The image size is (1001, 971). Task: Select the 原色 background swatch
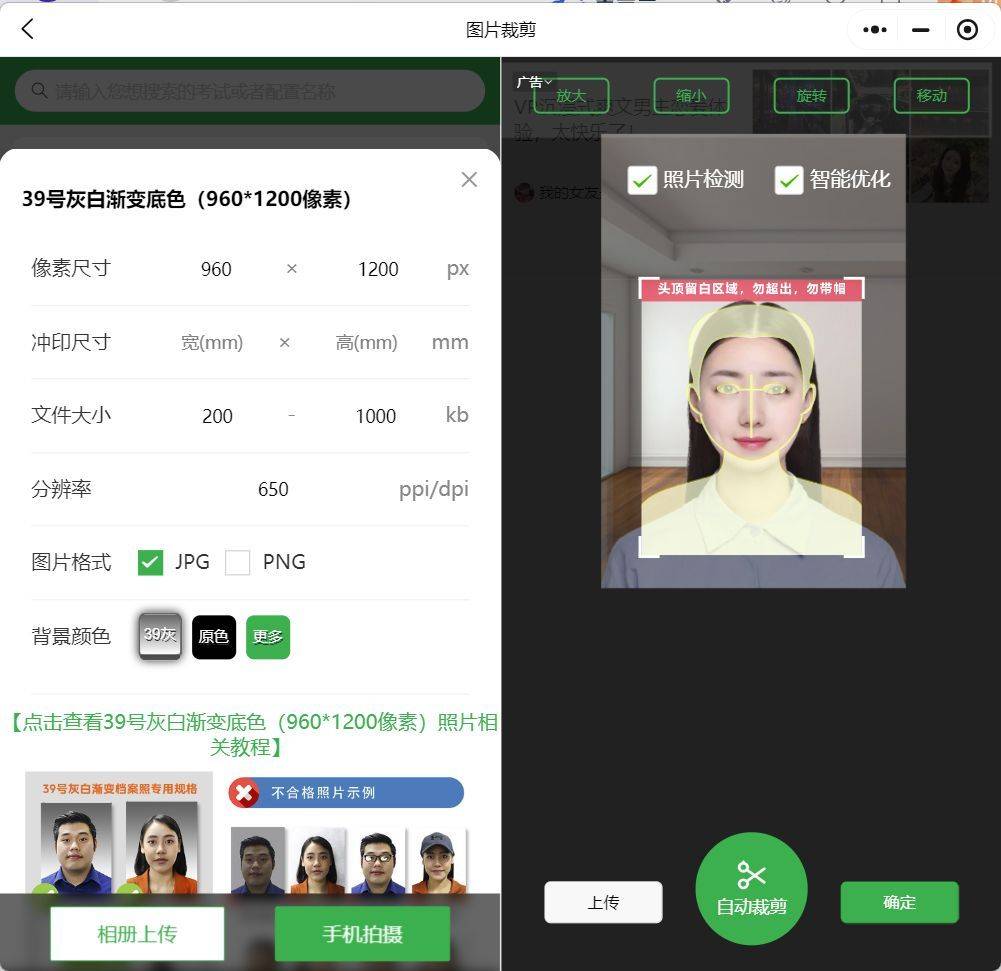(214, 637)
